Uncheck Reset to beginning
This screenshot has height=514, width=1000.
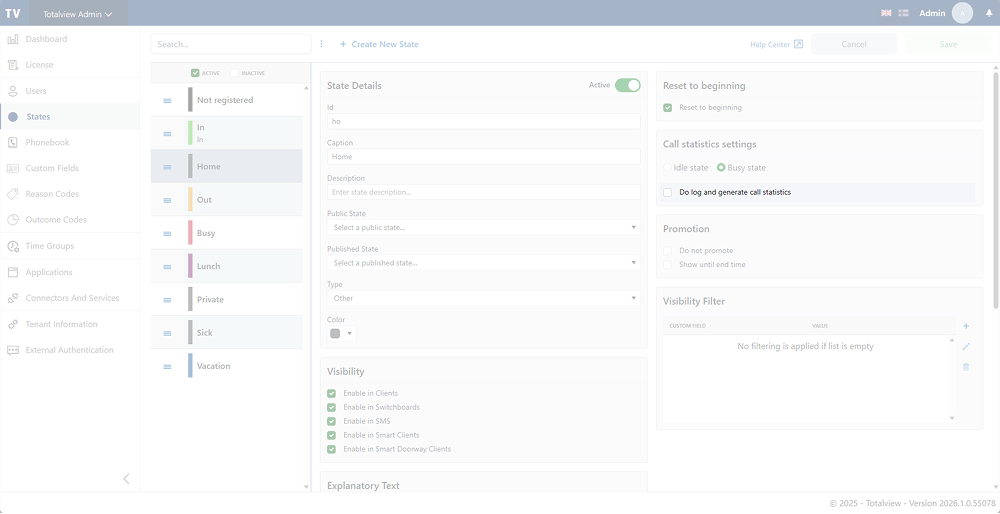[x=668, y=108]
